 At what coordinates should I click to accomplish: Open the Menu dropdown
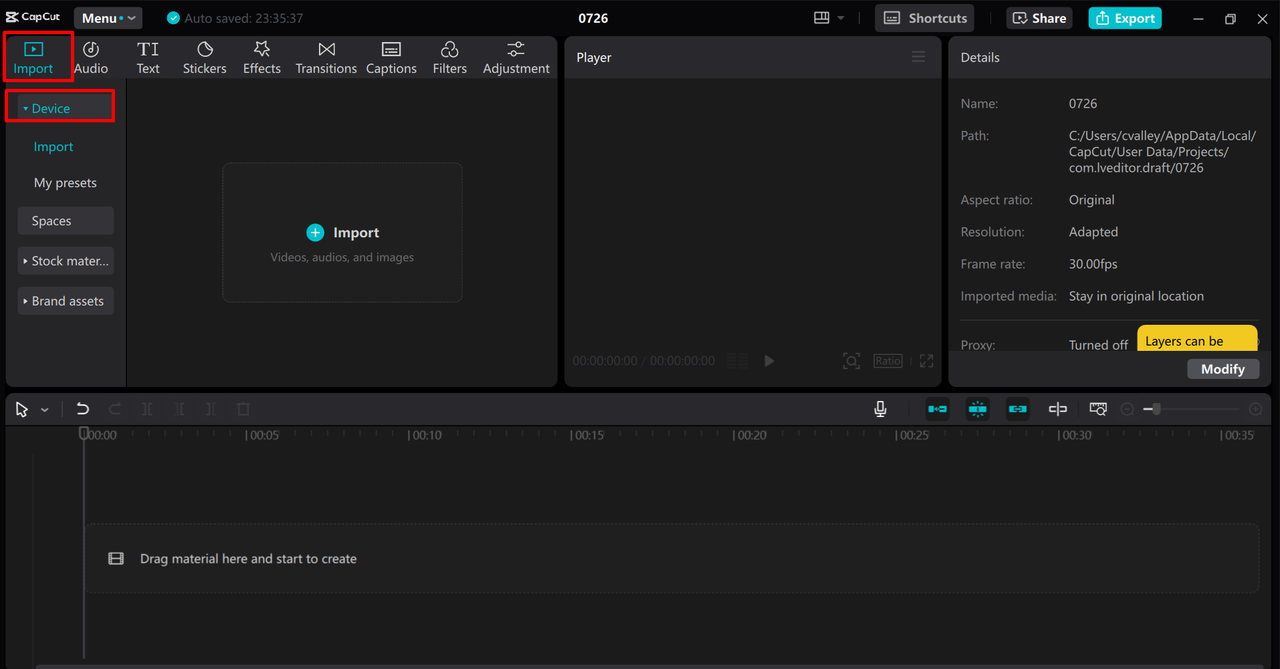click(x=108, y=18)
